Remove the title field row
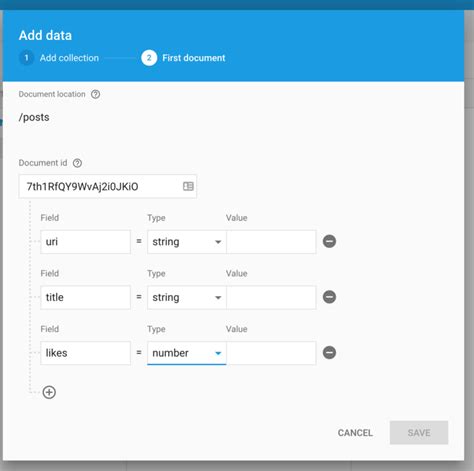474x471 pixels. [329, 297]
